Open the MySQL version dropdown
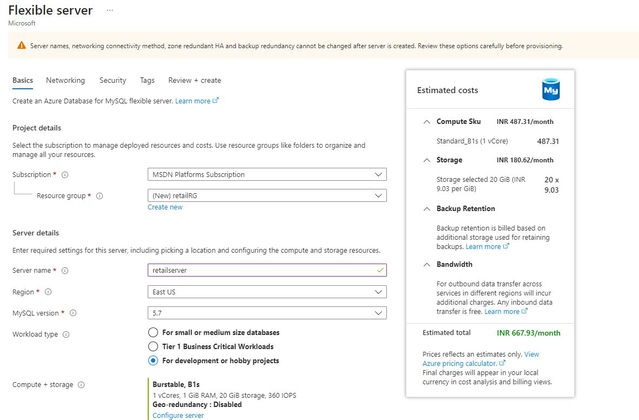 (x=266, y=313)
